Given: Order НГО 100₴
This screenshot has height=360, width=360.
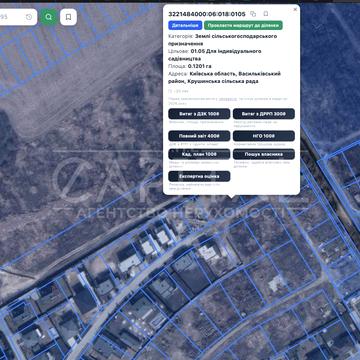Looking at the screenshot, I should click(264, 136).
